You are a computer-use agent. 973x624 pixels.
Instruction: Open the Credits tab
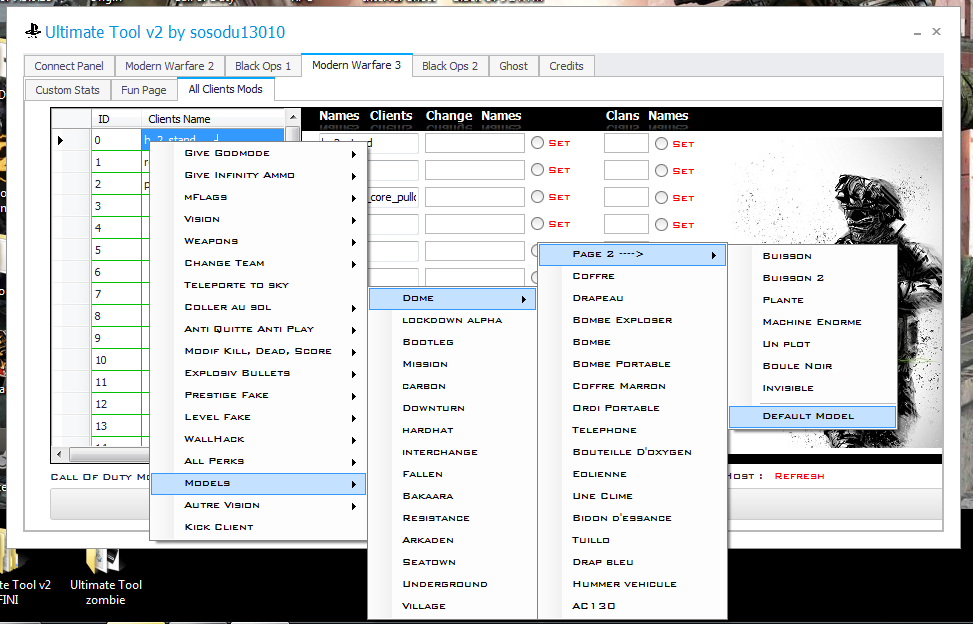click(x=566, y=66)
